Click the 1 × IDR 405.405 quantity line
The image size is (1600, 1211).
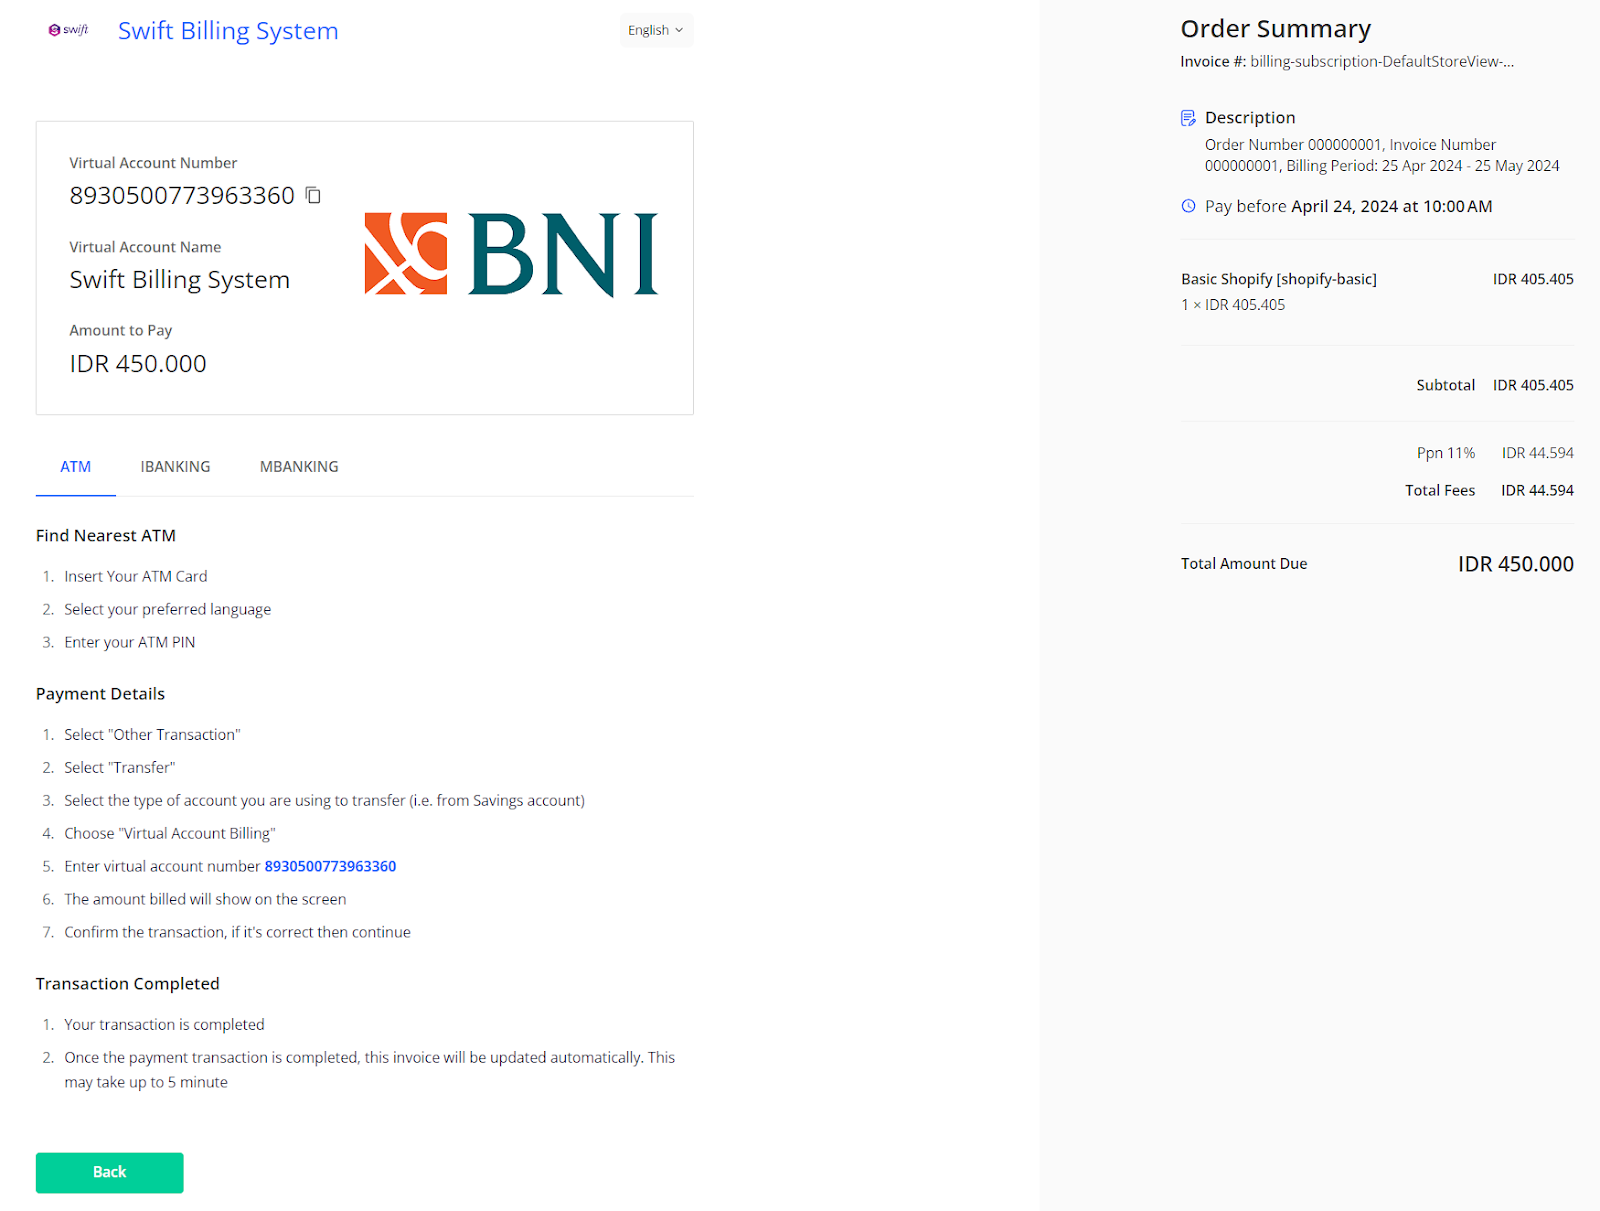coord(1233,305)
